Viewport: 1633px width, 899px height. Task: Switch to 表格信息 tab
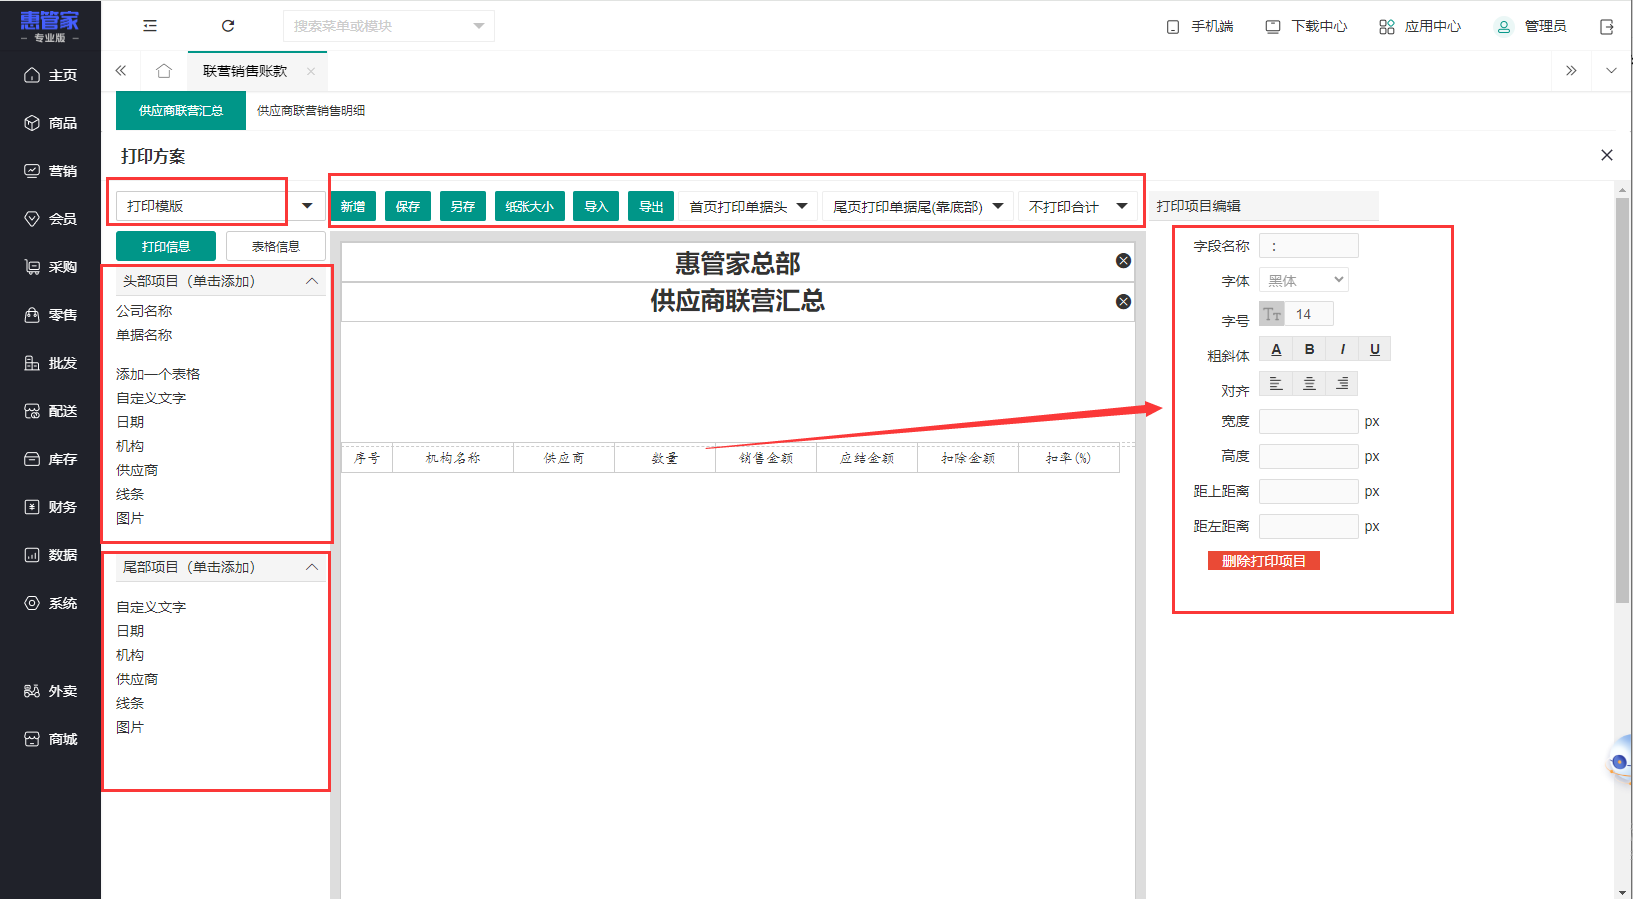tap(276, 246)
